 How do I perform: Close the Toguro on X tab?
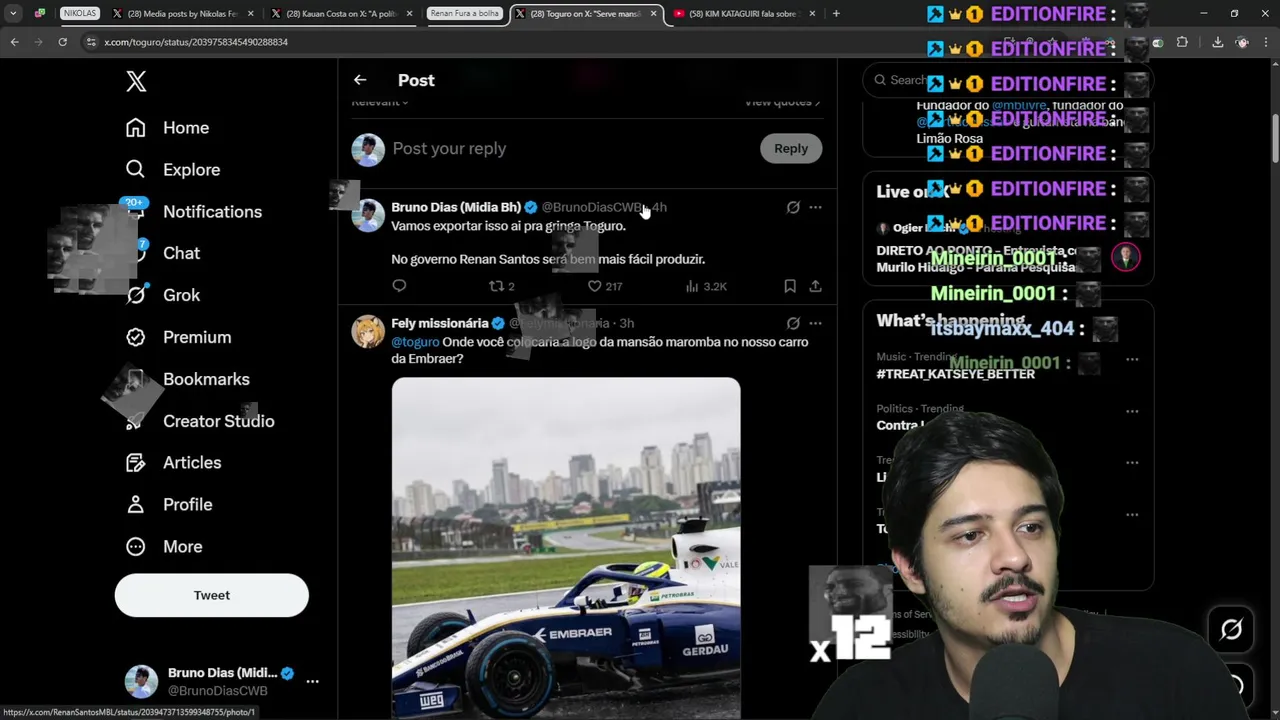[x=654, y=14]
